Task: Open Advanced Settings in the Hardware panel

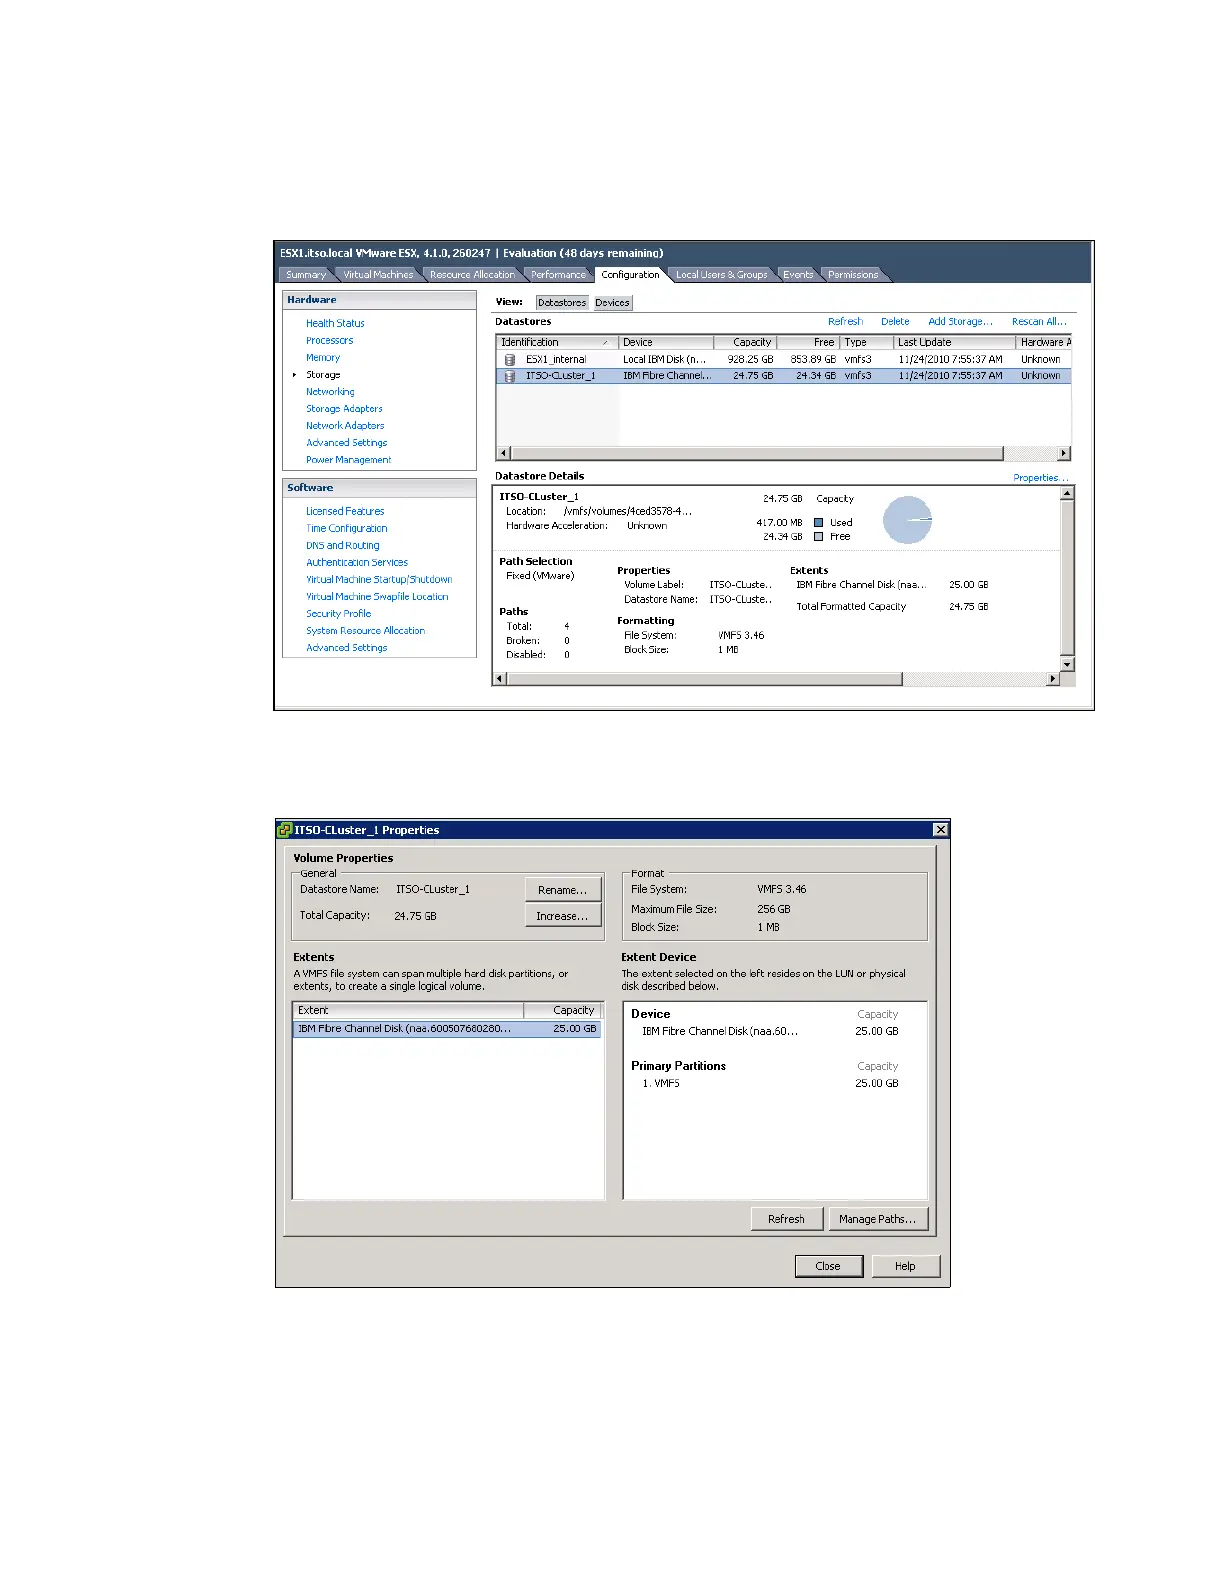Action: [346, 442]
